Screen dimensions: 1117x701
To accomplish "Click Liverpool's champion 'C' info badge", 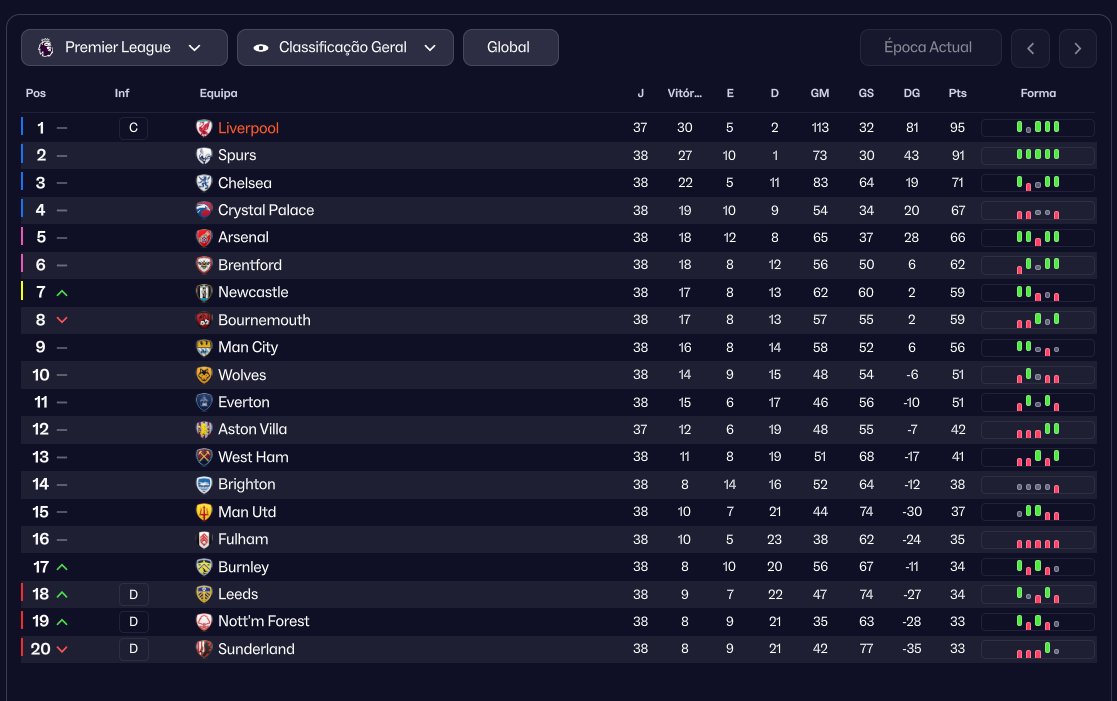I will point(133,128).
